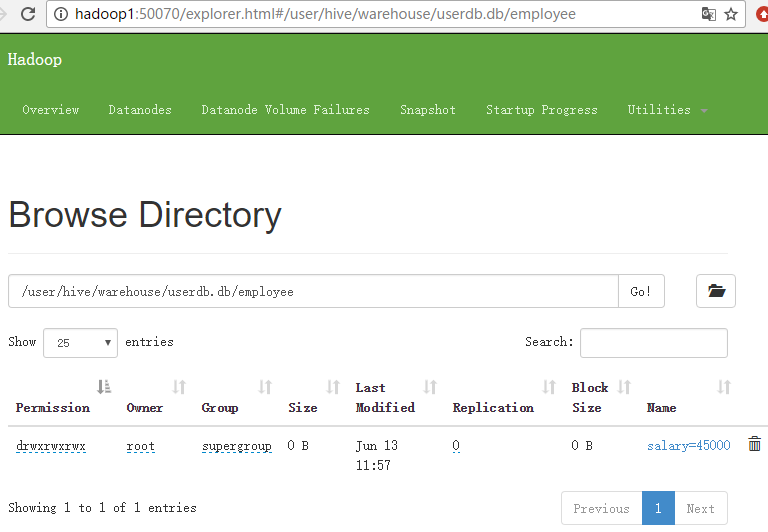Select page 1 in pagination
Viewport: 768px width, 532px height.
coord(658,508)
